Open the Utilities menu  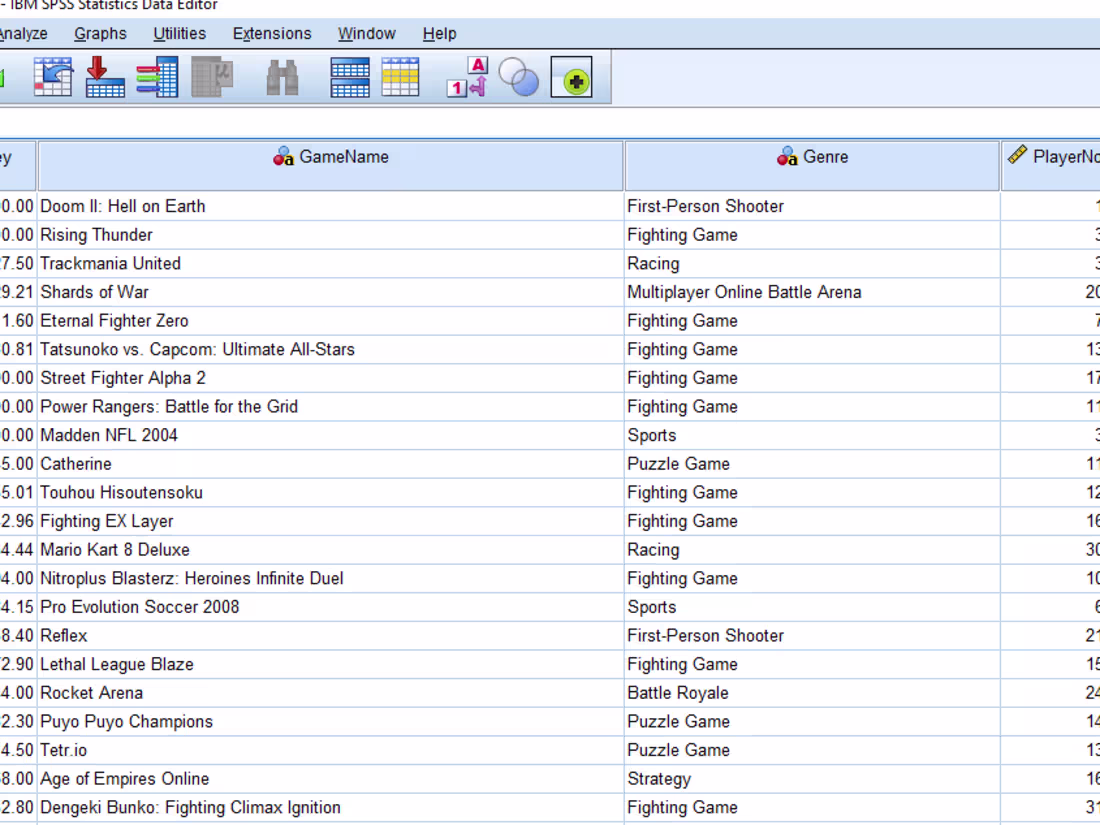click(x=180, y=34)
